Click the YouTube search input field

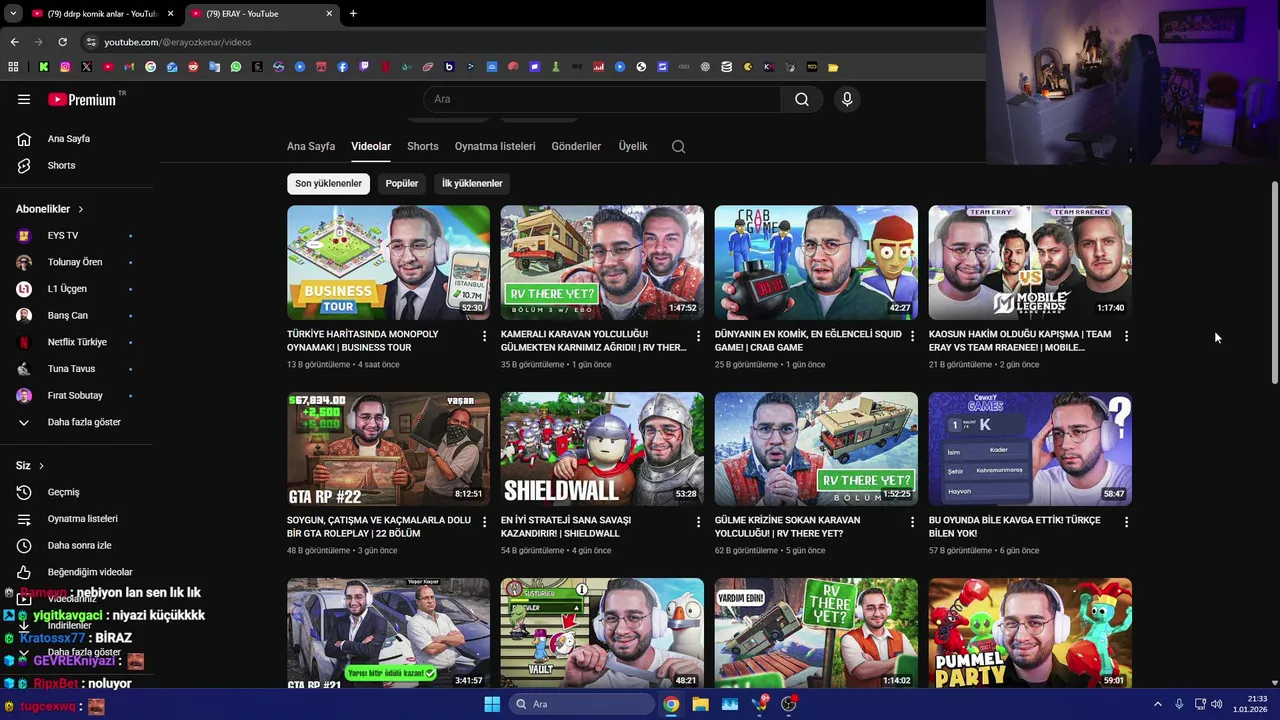click(x=603, y=99)
